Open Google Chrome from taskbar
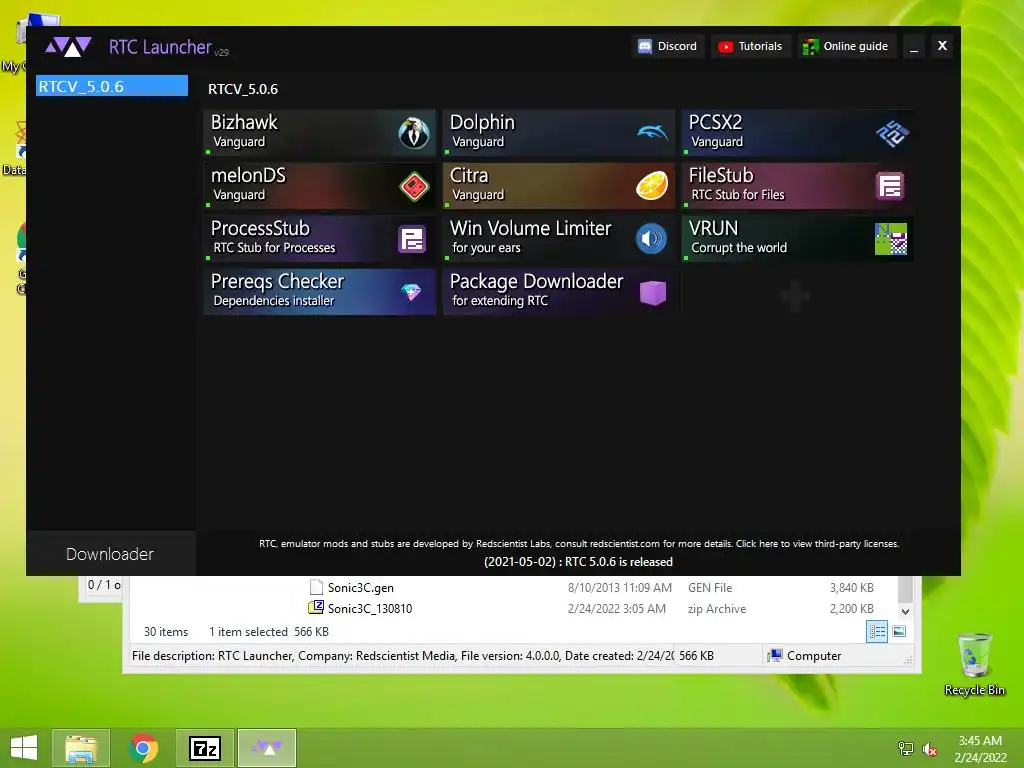This screenshot has height=768, width=1024. point(143,748)
